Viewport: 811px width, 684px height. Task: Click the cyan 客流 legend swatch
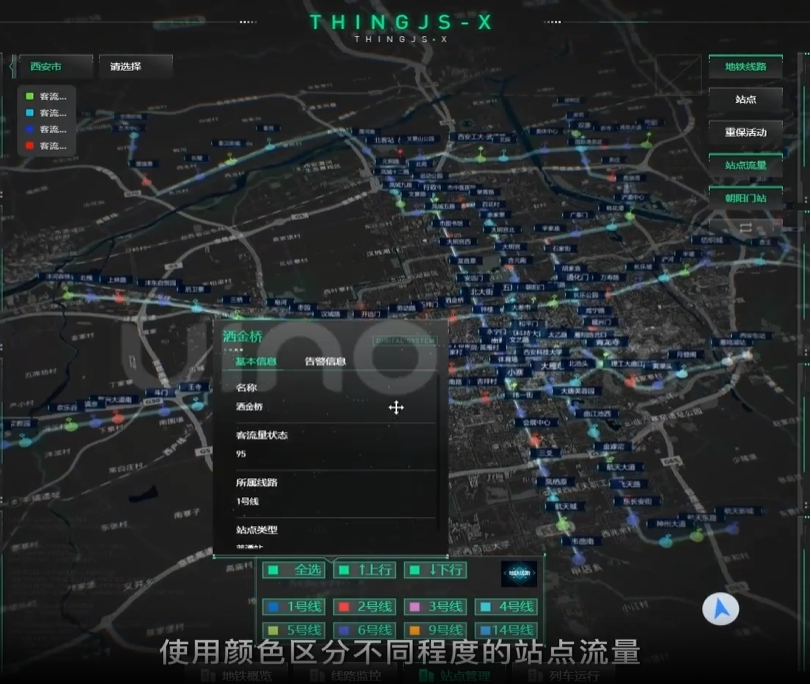(x=29, y=113)
